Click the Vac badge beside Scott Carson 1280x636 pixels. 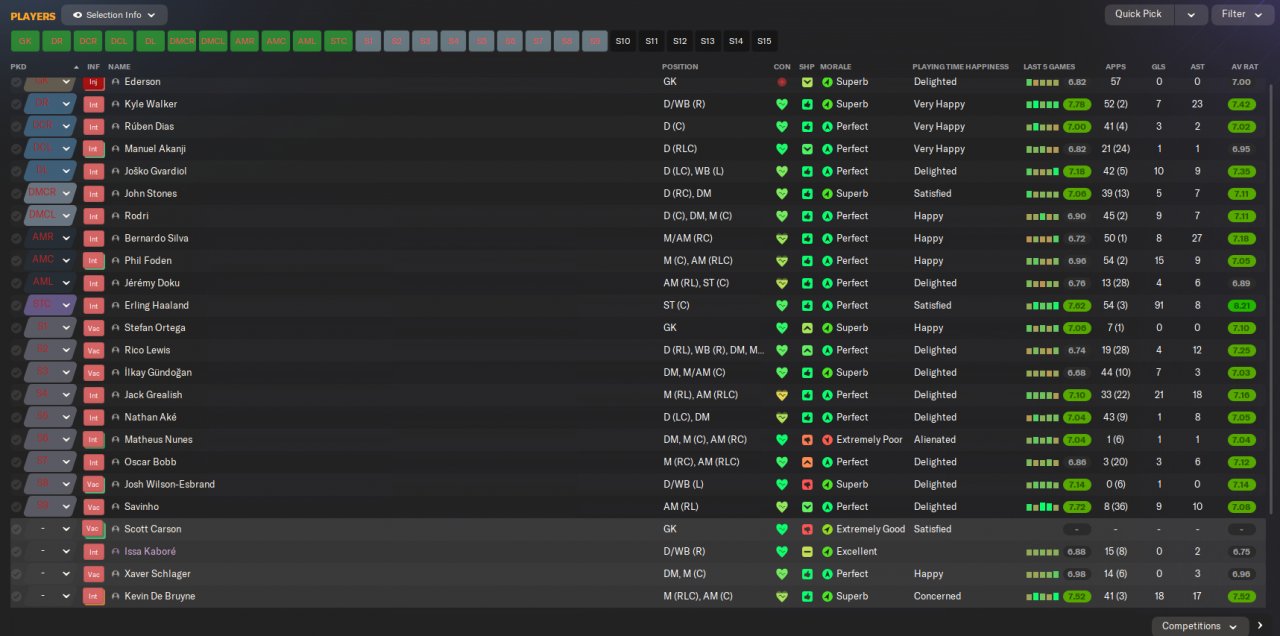(94, 529)
